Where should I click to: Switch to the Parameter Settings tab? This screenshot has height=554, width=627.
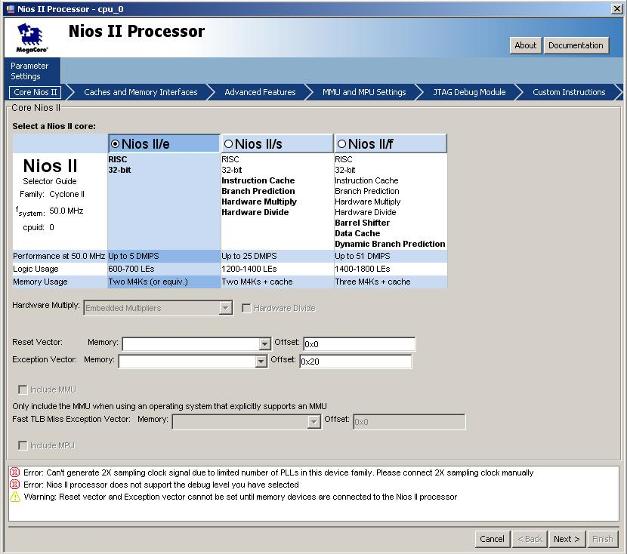[31, 71]
